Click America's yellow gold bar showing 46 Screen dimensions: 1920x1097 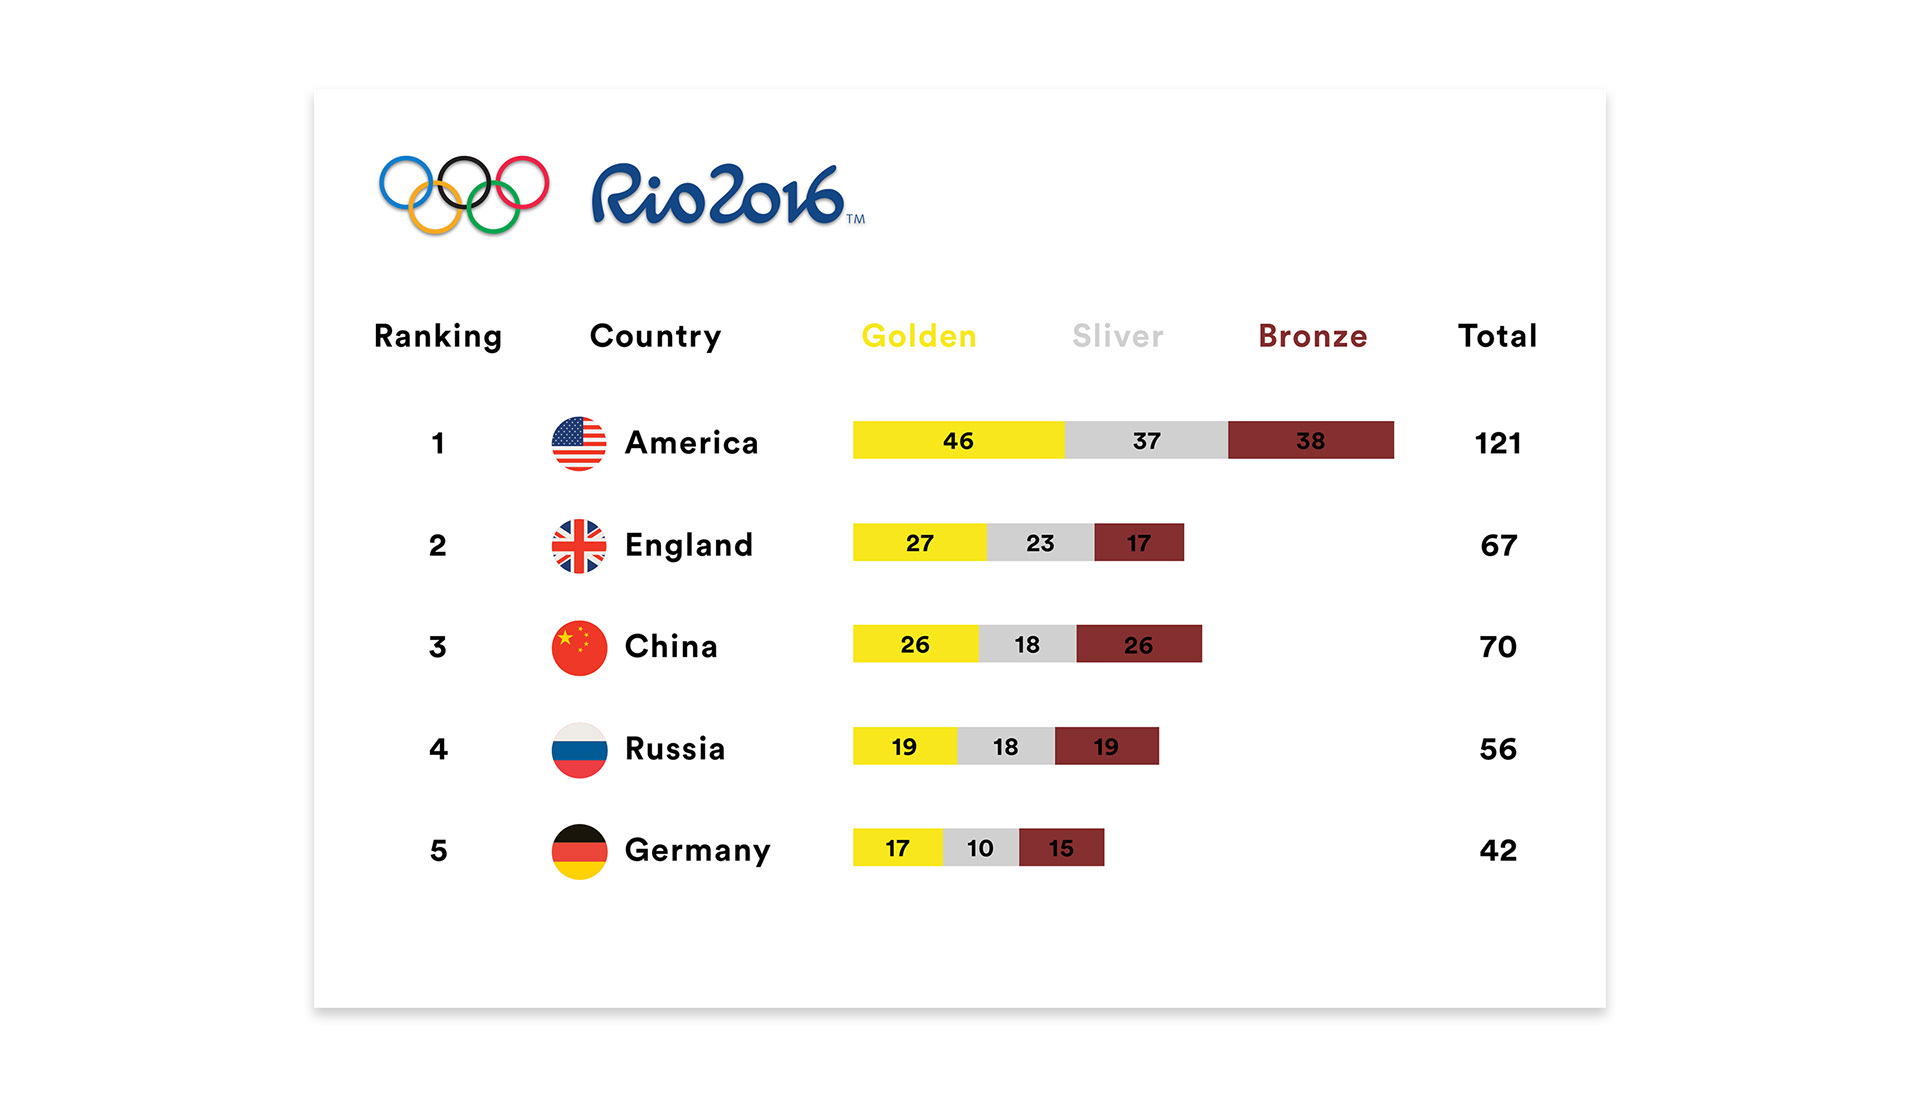[959, 440]
